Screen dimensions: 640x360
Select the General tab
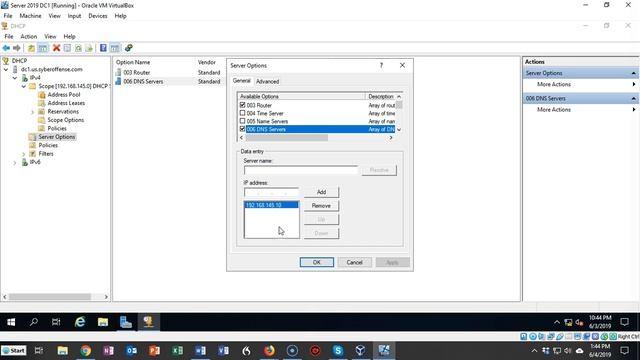pyautogui.click(x=242, y=81)
